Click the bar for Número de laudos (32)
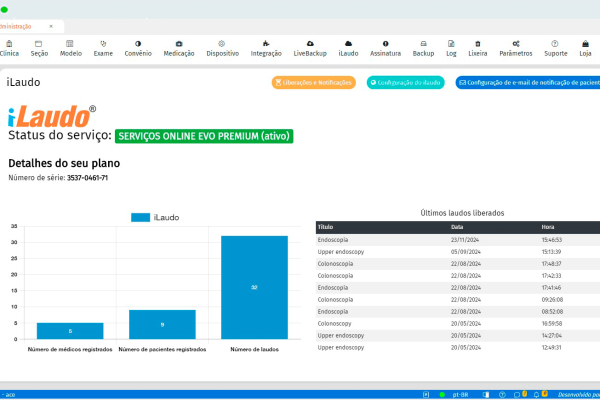Viewport: 600px width, 400px height. (254, 287)
